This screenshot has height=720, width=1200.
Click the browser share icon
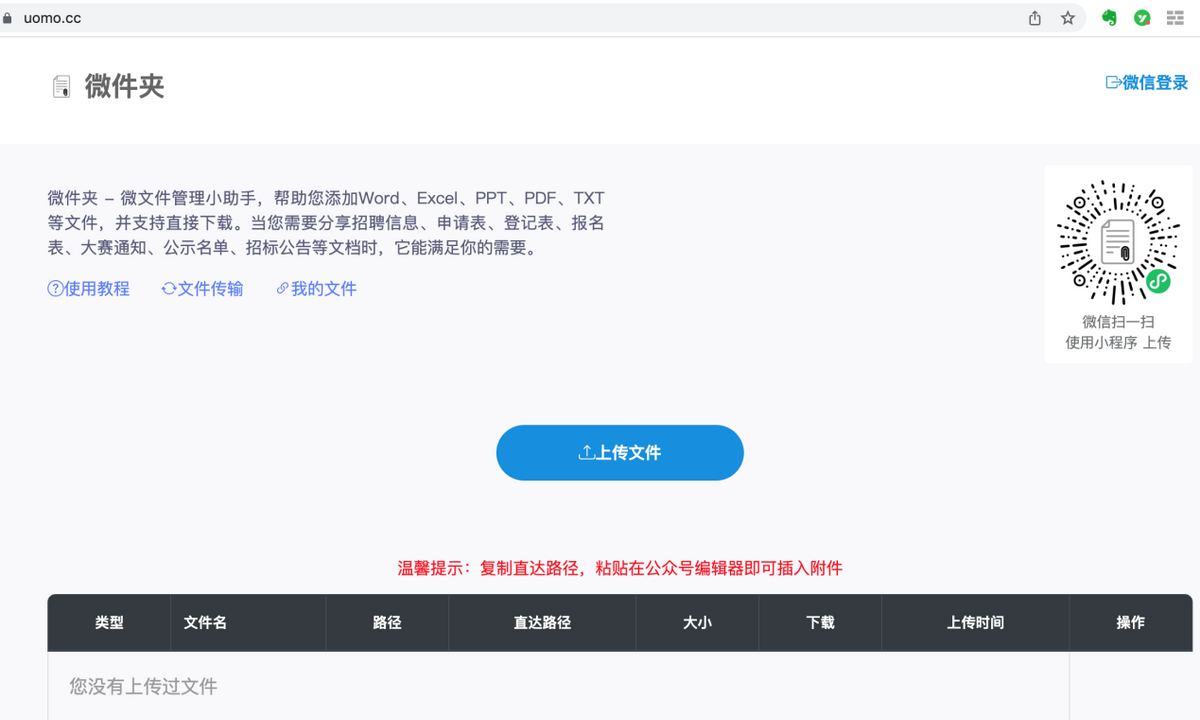[1035, 18]
